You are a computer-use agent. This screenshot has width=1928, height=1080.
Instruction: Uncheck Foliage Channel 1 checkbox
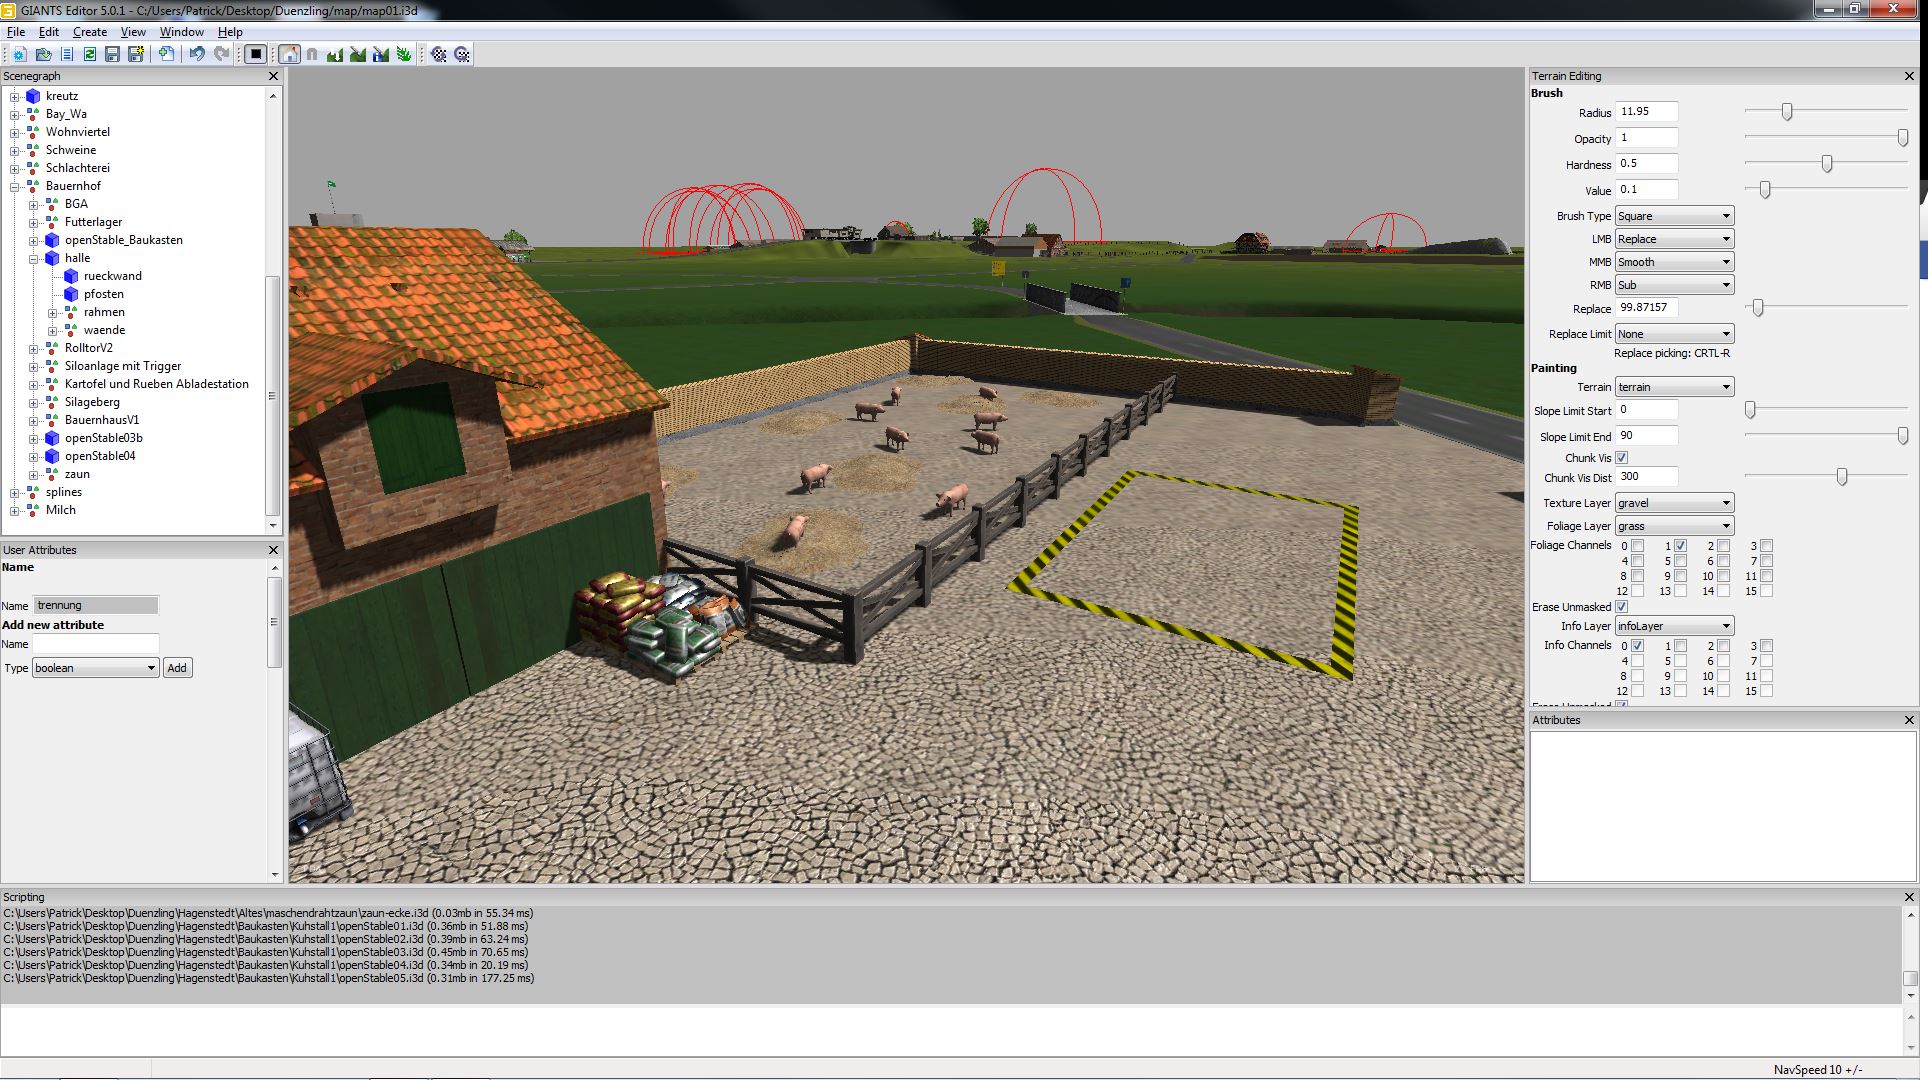(x=1680, y=546)
